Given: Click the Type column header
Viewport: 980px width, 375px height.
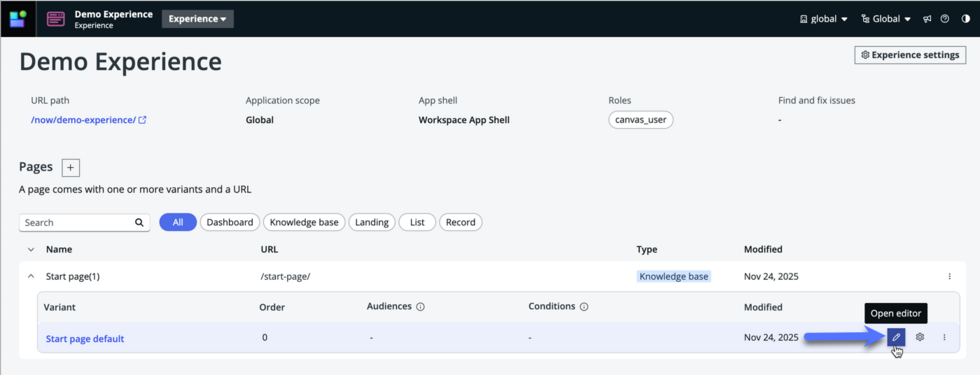Looking at the screenshot, I should pyautogui.click(x=647, y=249).
